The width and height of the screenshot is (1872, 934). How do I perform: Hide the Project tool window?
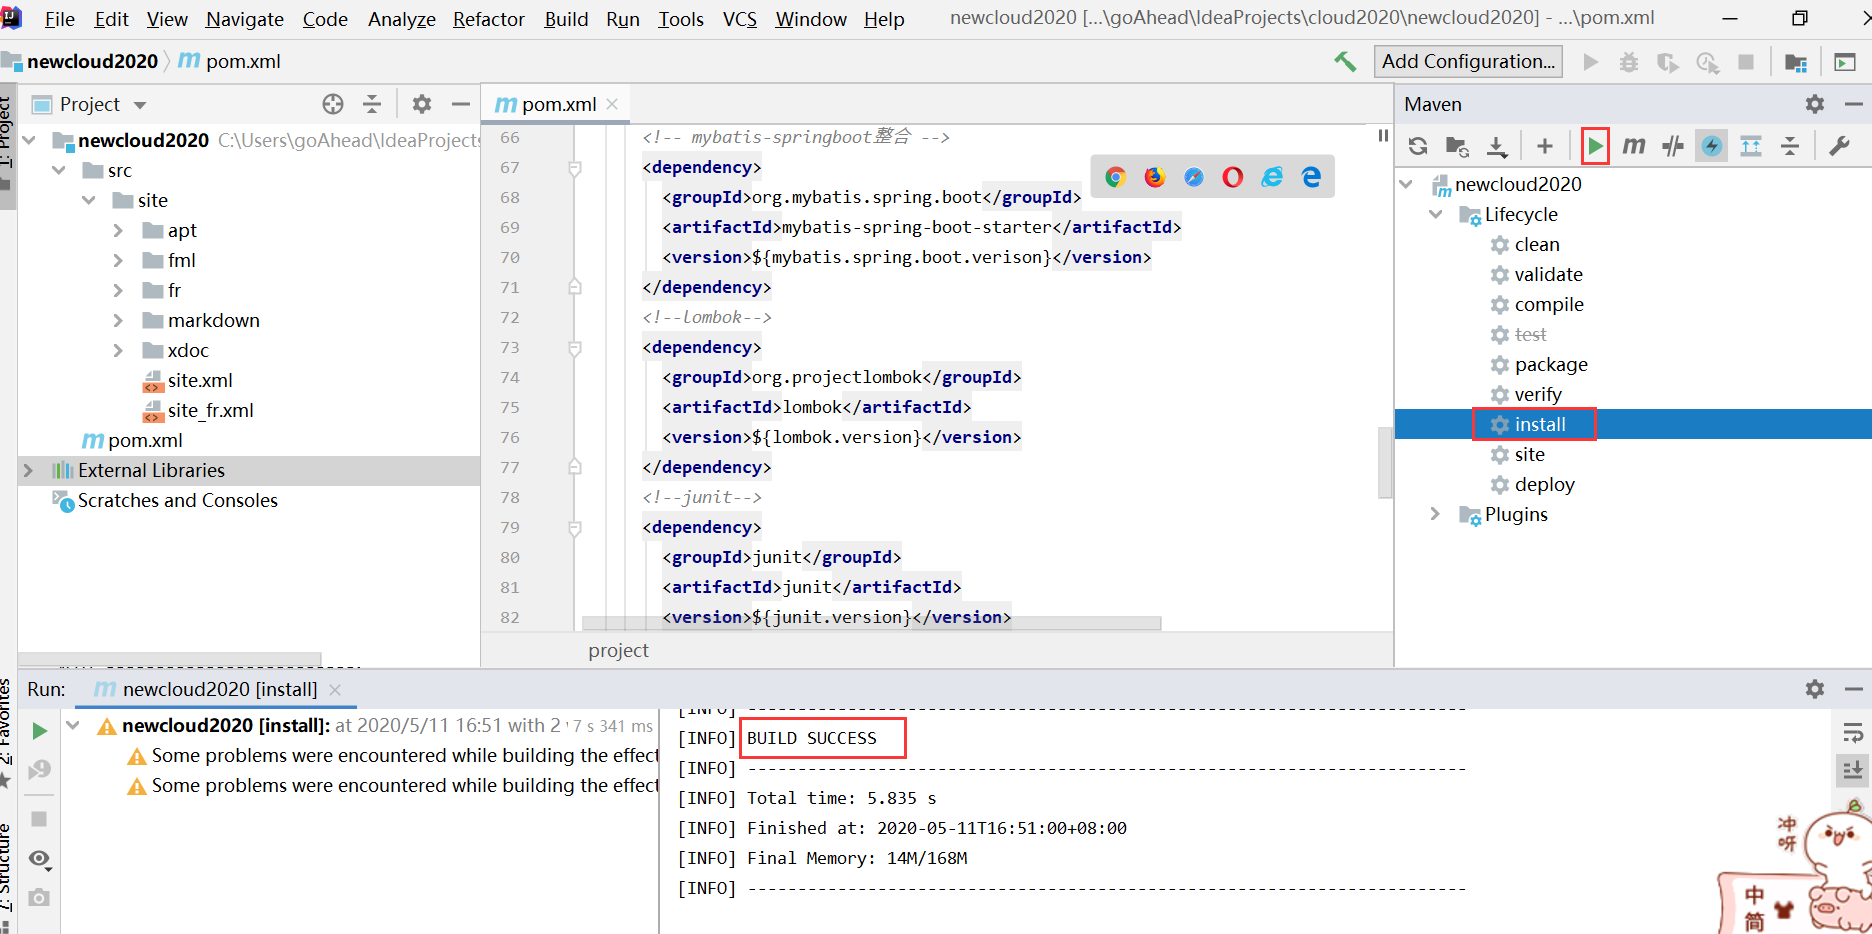pos(460,104)
